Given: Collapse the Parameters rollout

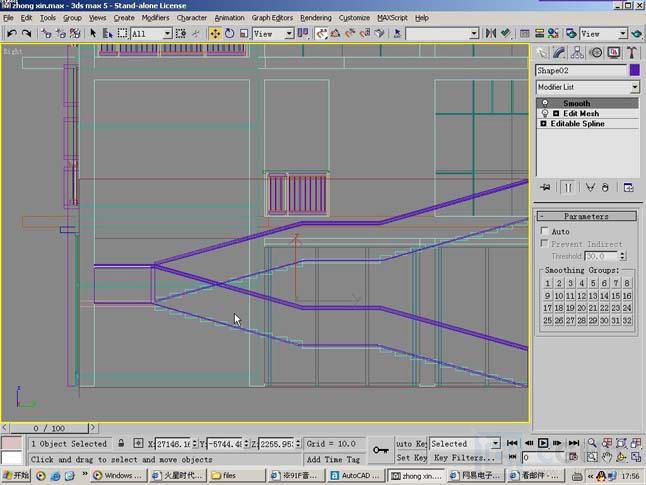Looking at the screenshot, I should [x=586, y=216].
